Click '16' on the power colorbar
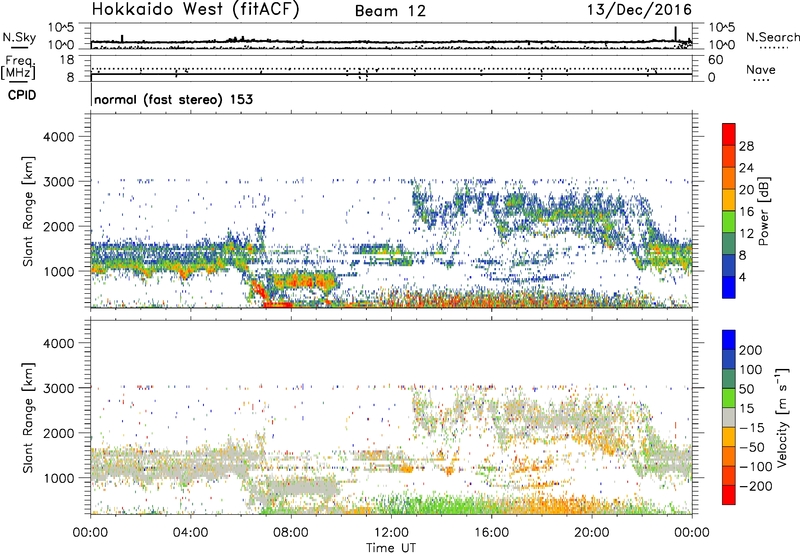The width and height of the screenshot is (800, 554). pos(746,212)
